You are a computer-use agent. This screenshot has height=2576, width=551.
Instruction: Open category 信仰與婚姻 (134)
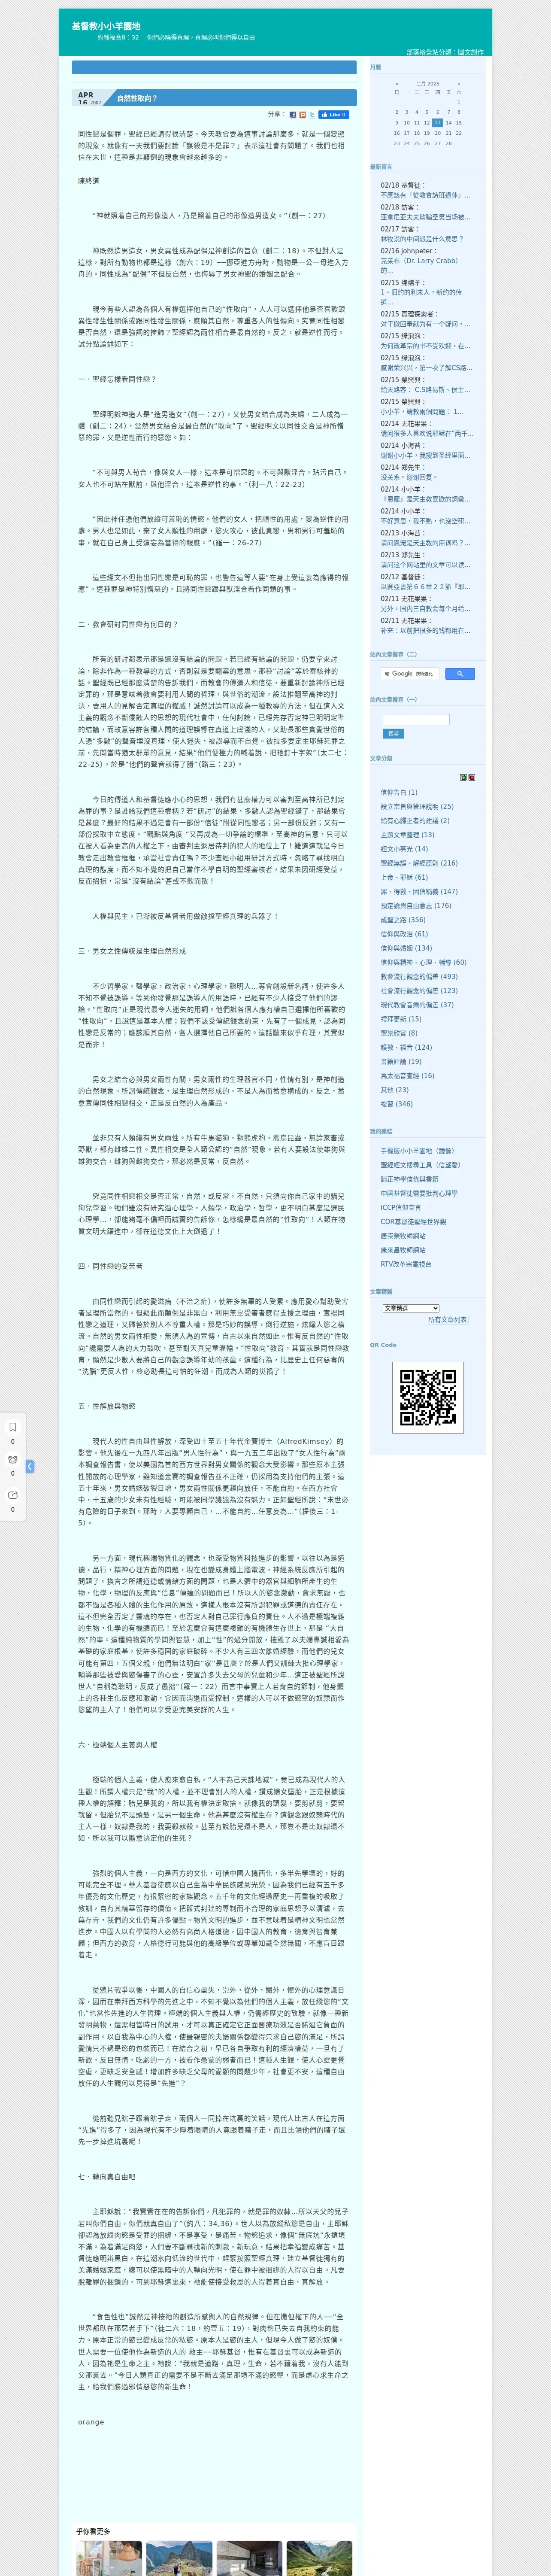tap(406, 948)
